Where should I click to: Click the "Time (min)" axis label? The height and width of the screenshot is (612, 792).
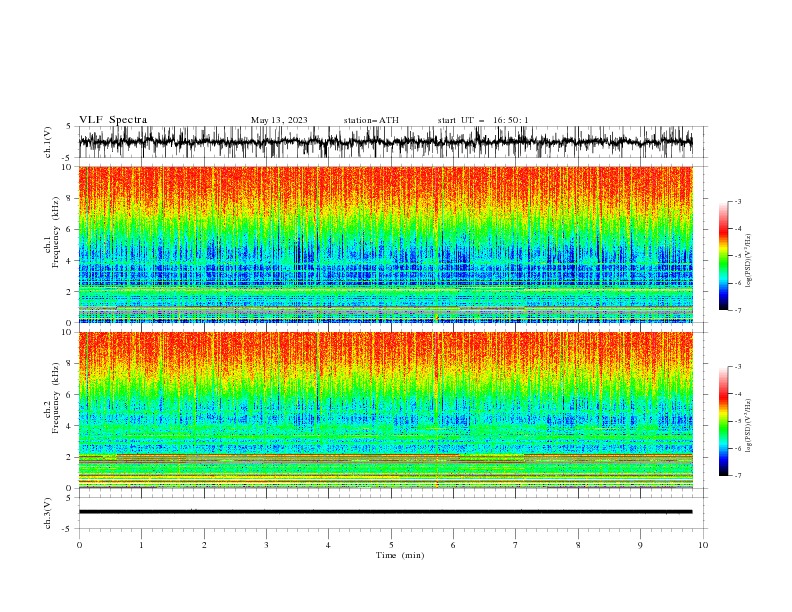click(x=400, y=555)
